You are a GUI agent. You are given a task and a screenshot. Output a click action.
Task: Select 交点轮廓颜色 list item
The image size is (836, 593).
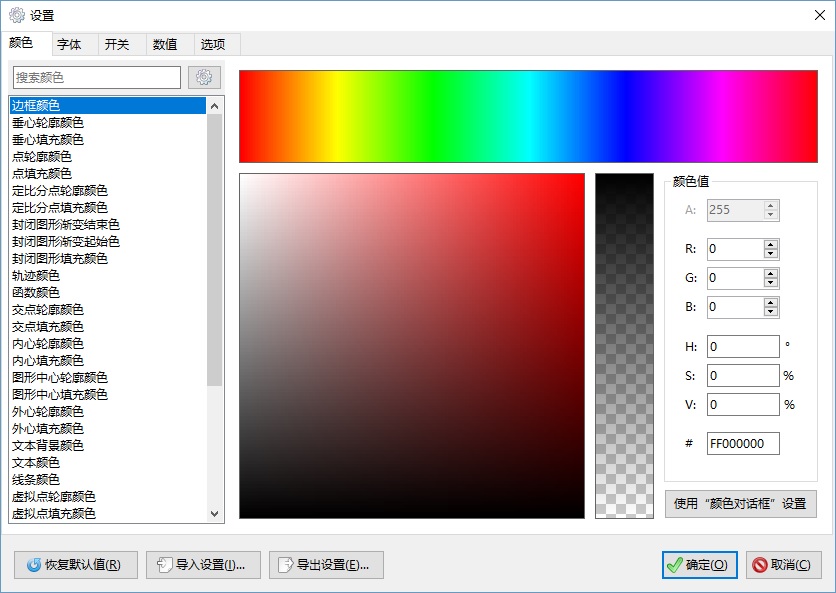108,310
